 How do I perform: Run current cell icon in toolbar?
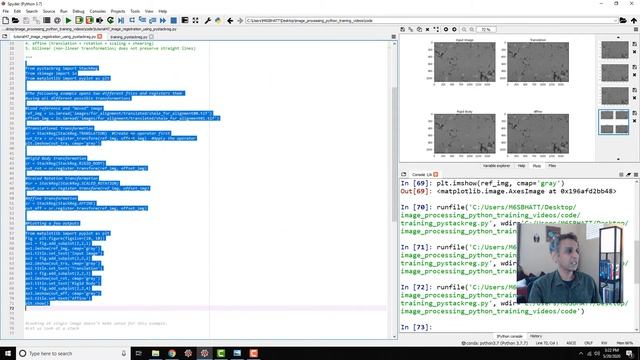tap(79, 20)
